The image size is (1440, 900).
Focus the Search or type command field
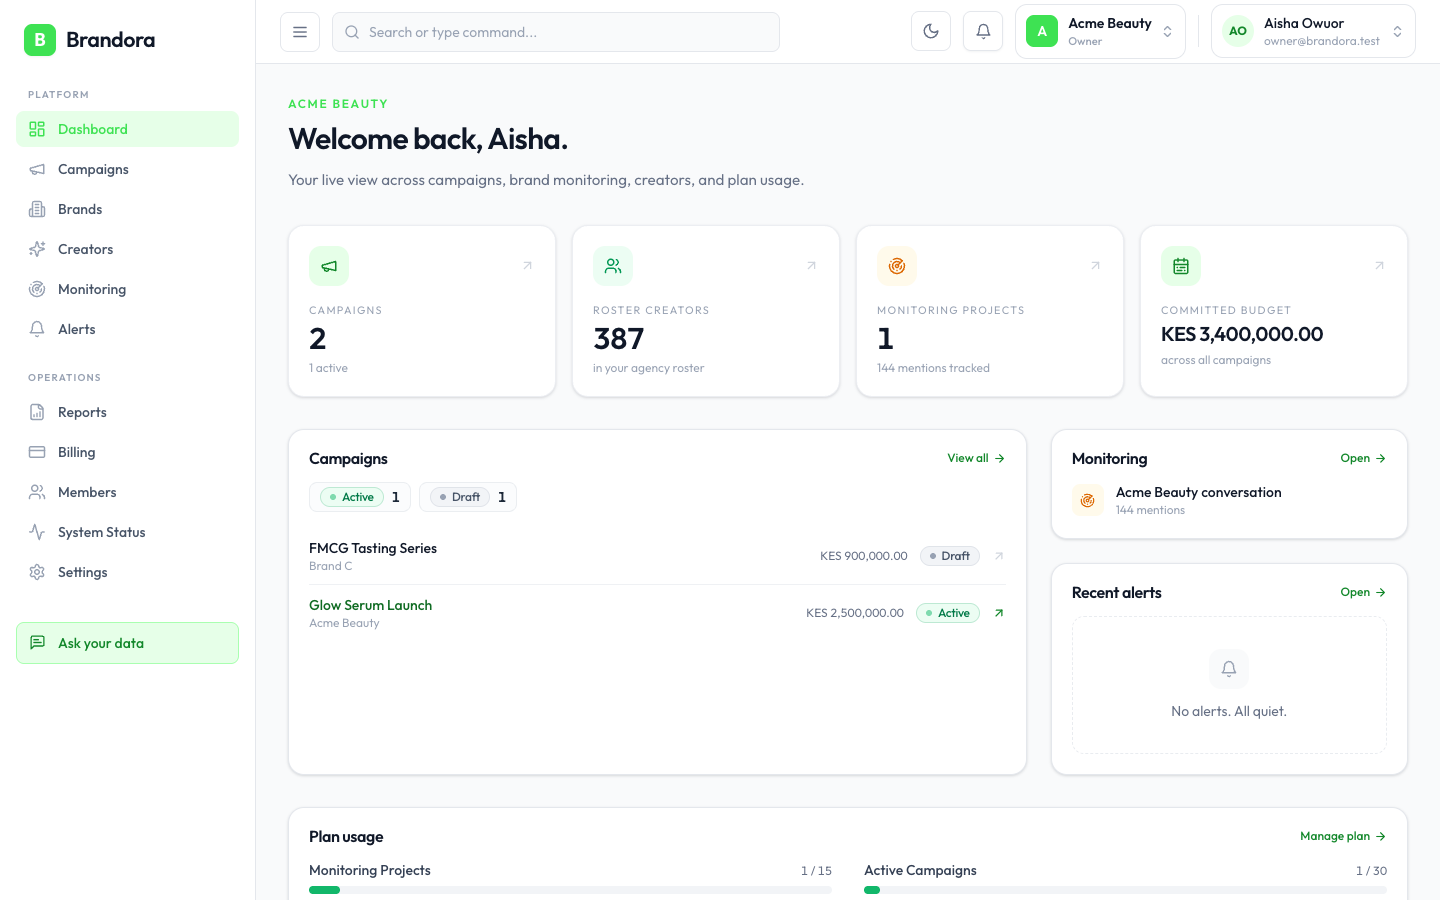(x=556, y=32)
